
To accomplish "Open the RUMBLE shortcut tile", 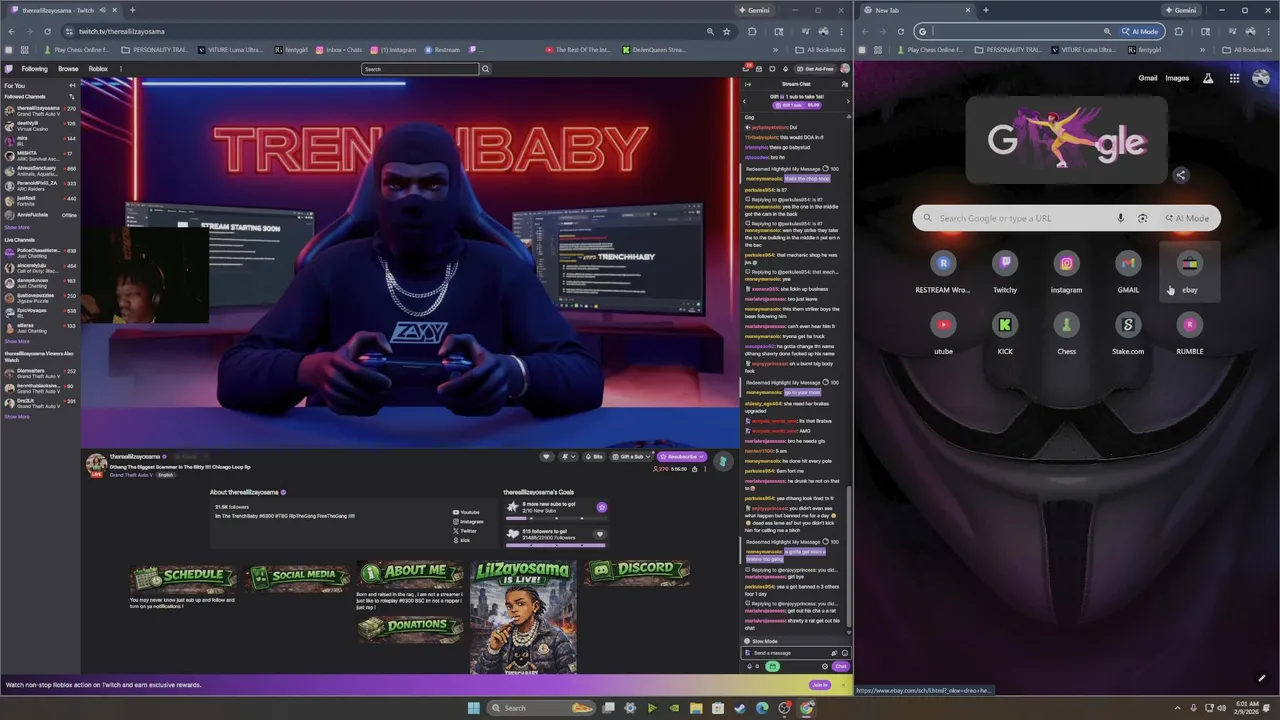I will tap(1189, 333).
